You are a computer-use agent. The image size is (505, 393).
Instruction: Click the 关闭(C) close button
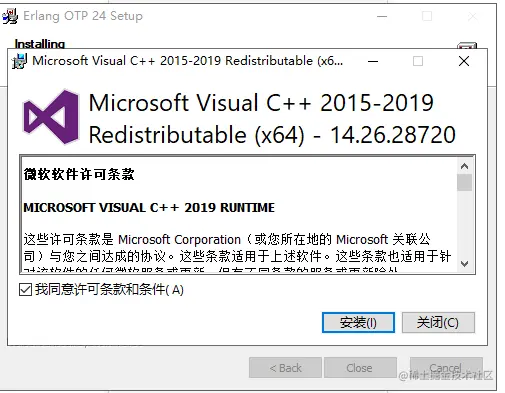438,322
